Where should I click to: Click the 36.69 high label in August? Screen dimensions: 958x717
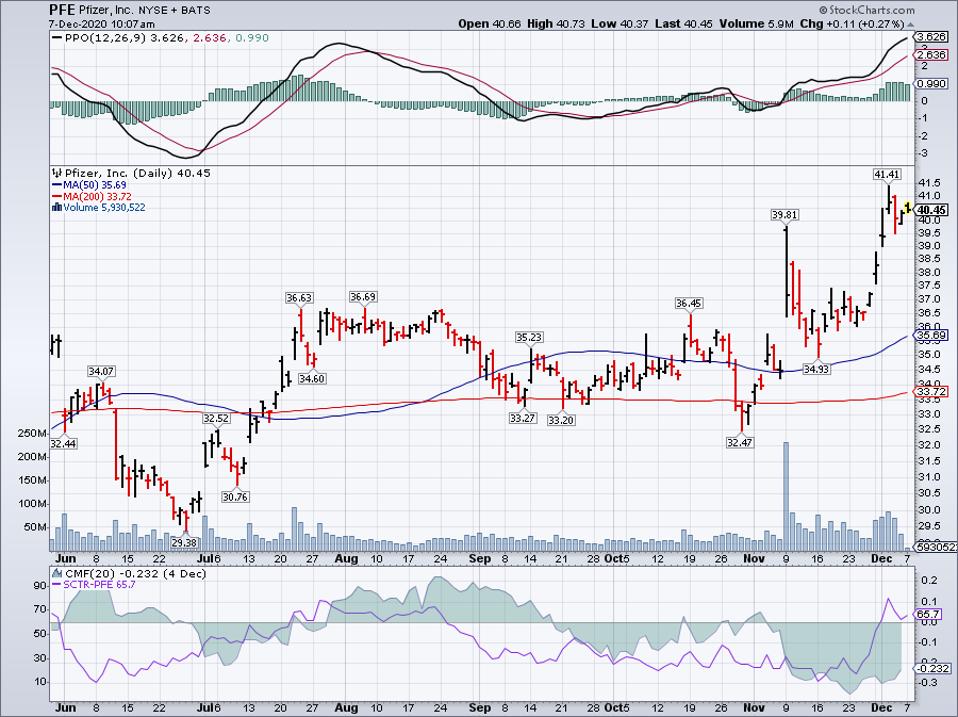tap(363, 297)
